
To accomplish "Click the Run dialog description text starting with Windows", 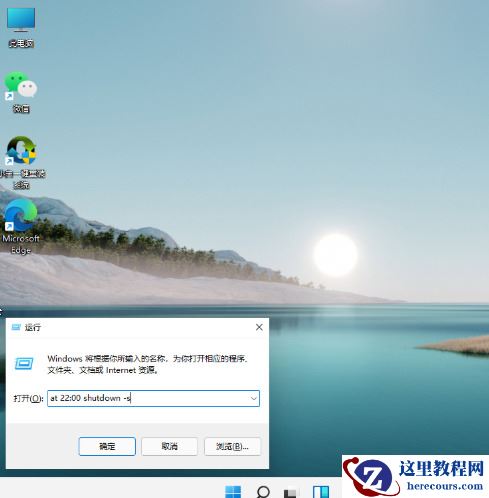I will [x=147, y=364].
